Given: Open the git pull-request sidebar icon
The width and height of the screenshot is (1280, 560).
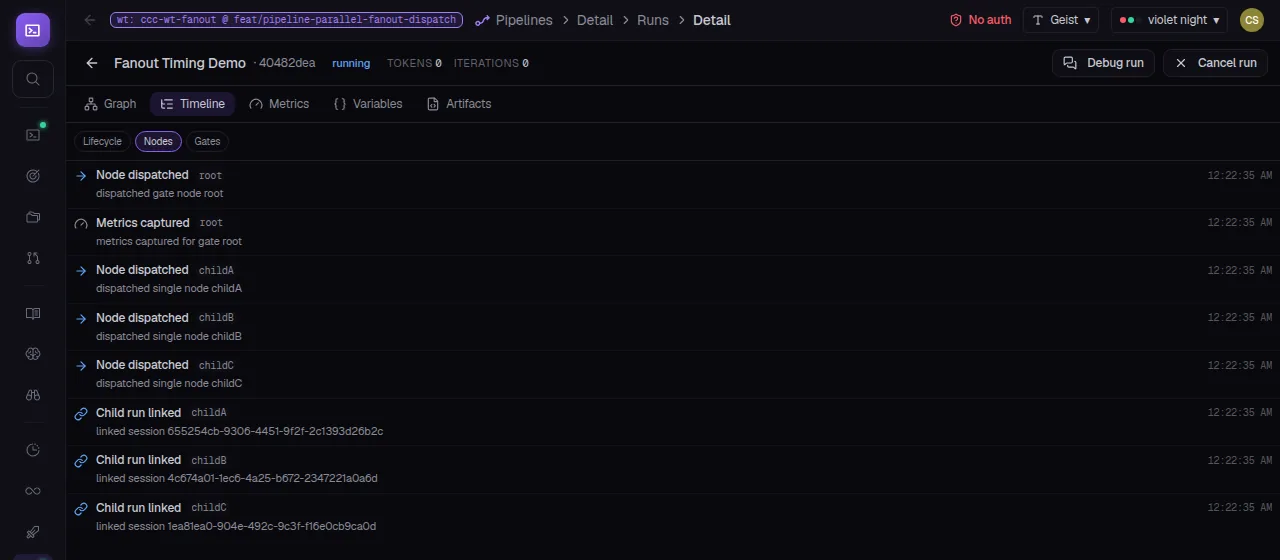Looking at the screenshot, I should (33, 258).
